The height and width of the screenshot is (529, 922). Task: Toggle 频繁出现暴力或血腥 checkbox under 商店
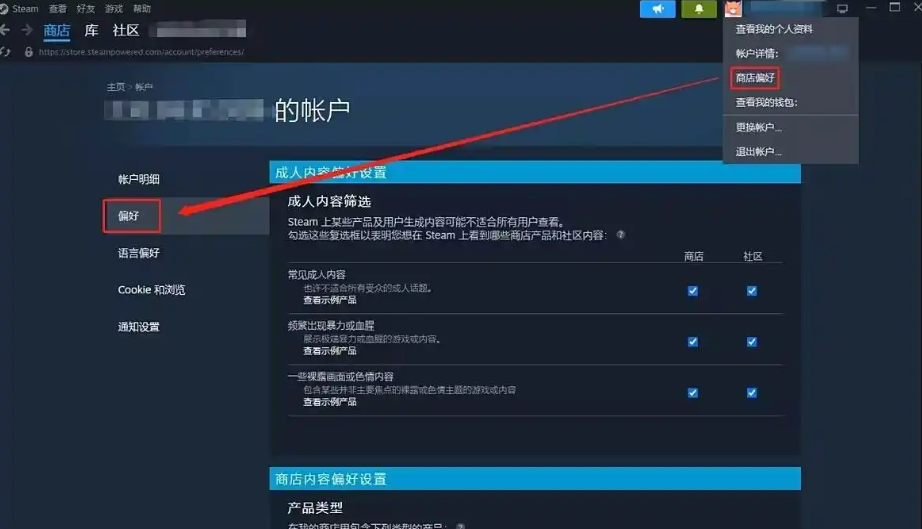click(x=693, y=341)
